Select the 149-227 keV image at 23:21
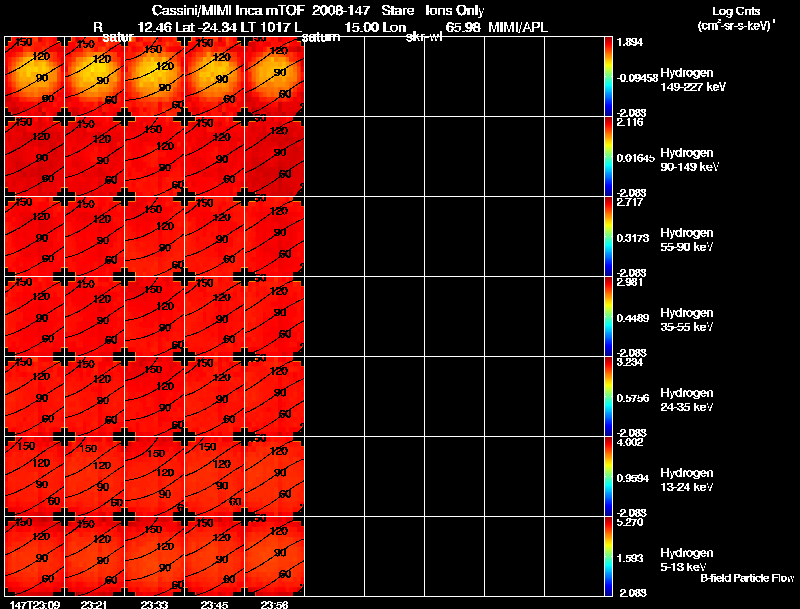The width and height of the screenshot is (800, 609). [x=94, y=76]
